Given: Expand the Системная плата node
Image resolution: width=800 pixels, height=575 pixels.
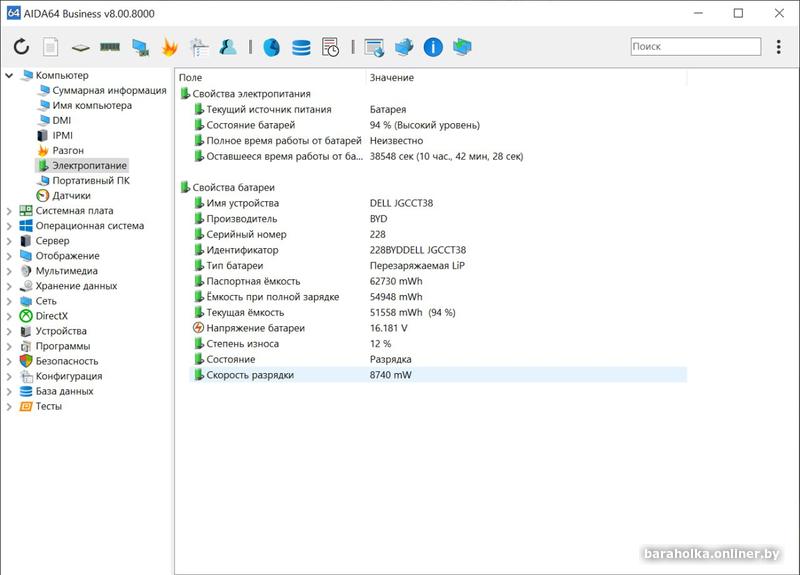Looking at the screenshot, I should (x=9, y=211).
